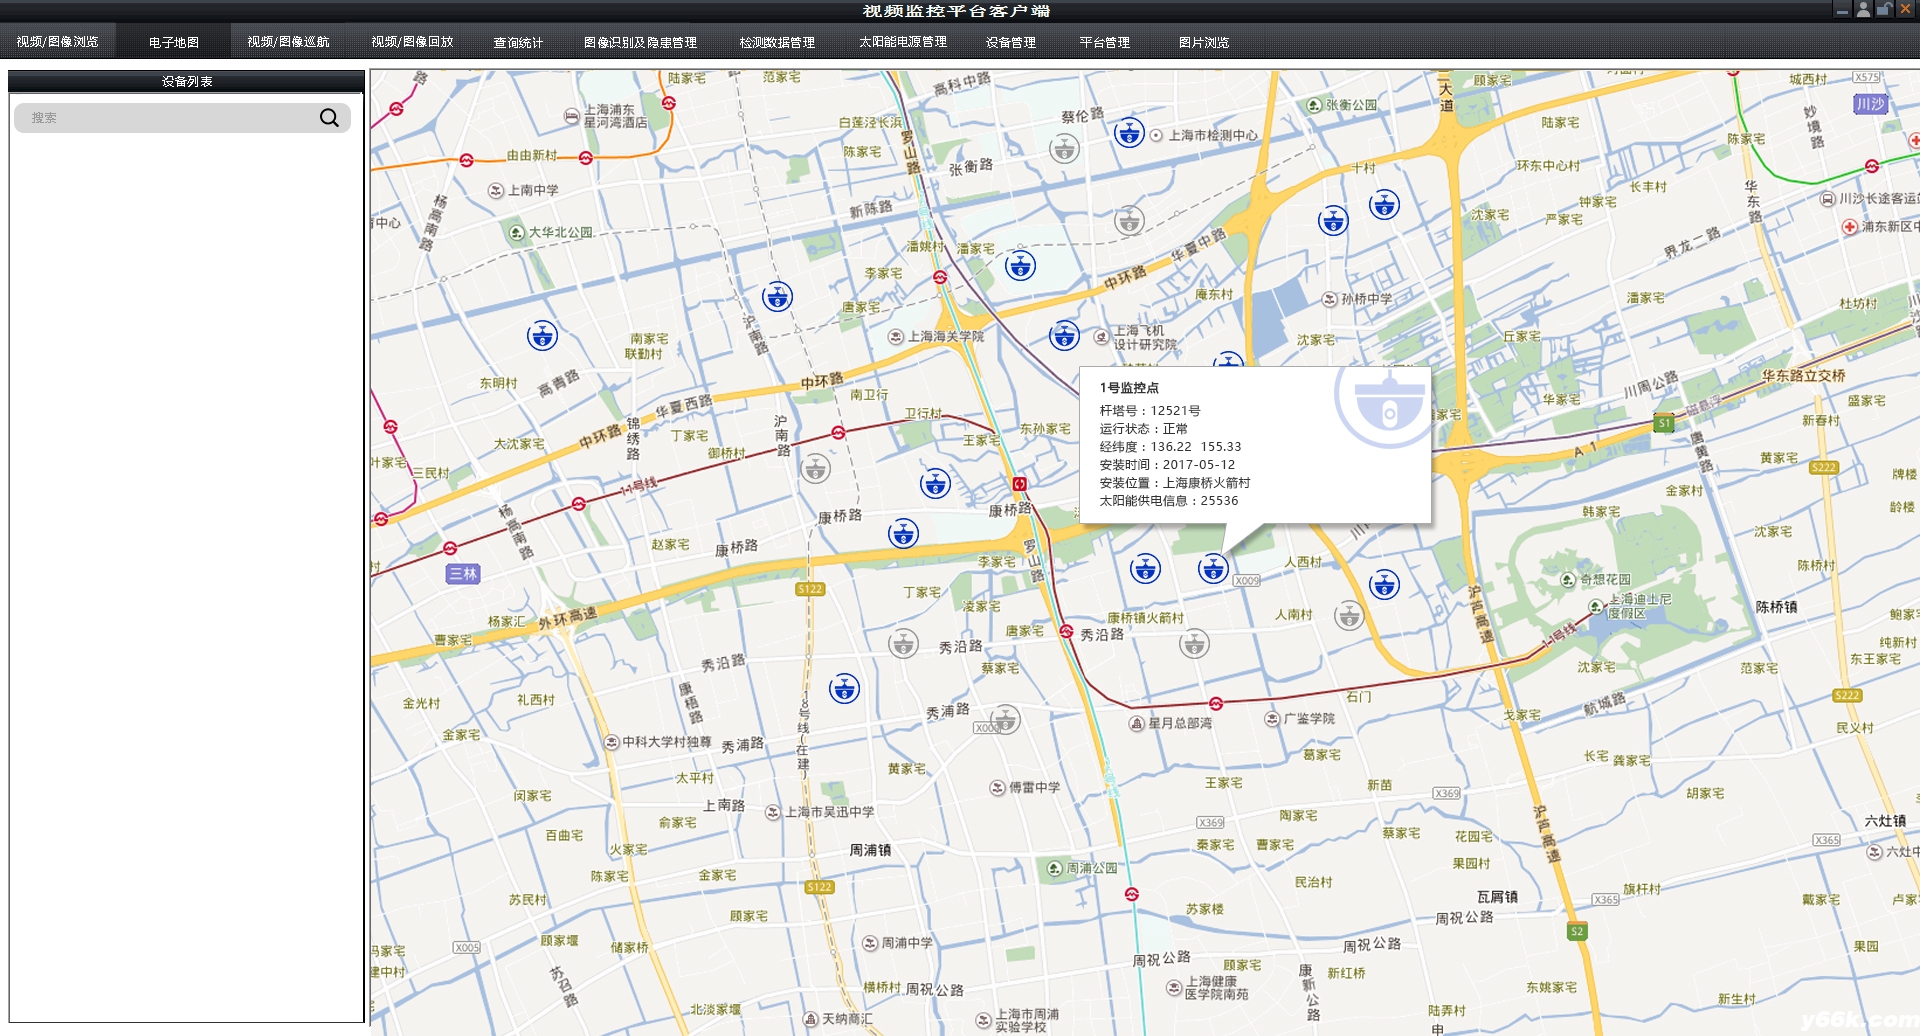
Task: Select blue camera marker right of 人西村
Action: click(1384, 583)
